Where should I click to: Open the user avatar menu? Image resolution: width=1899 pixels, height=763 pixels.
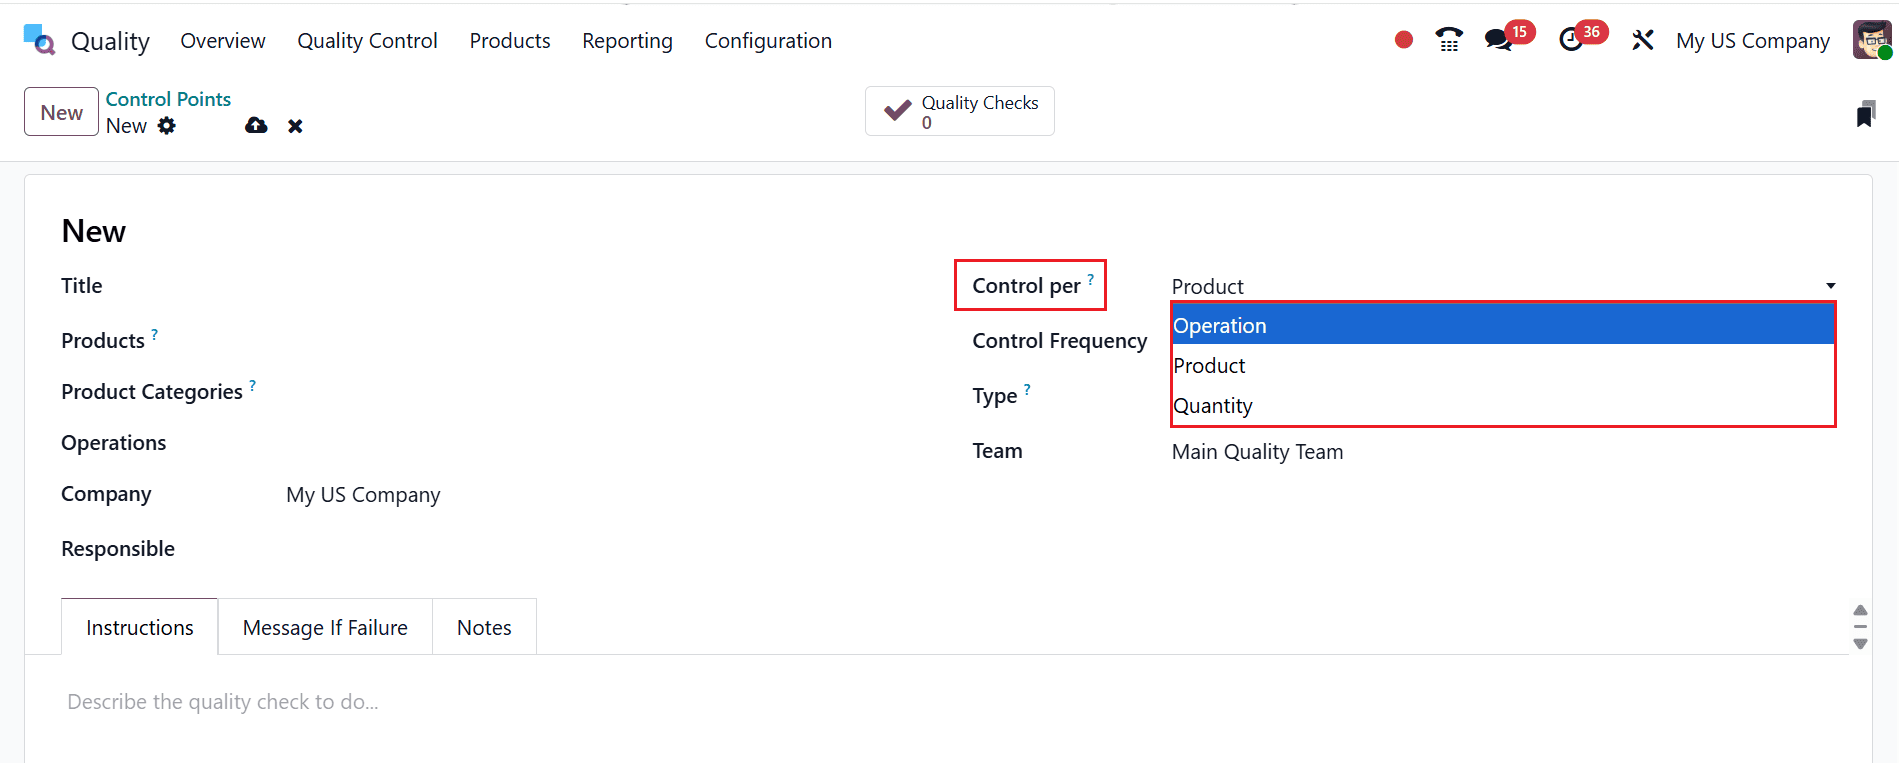pyautogui.click(x=1872, y=40)
